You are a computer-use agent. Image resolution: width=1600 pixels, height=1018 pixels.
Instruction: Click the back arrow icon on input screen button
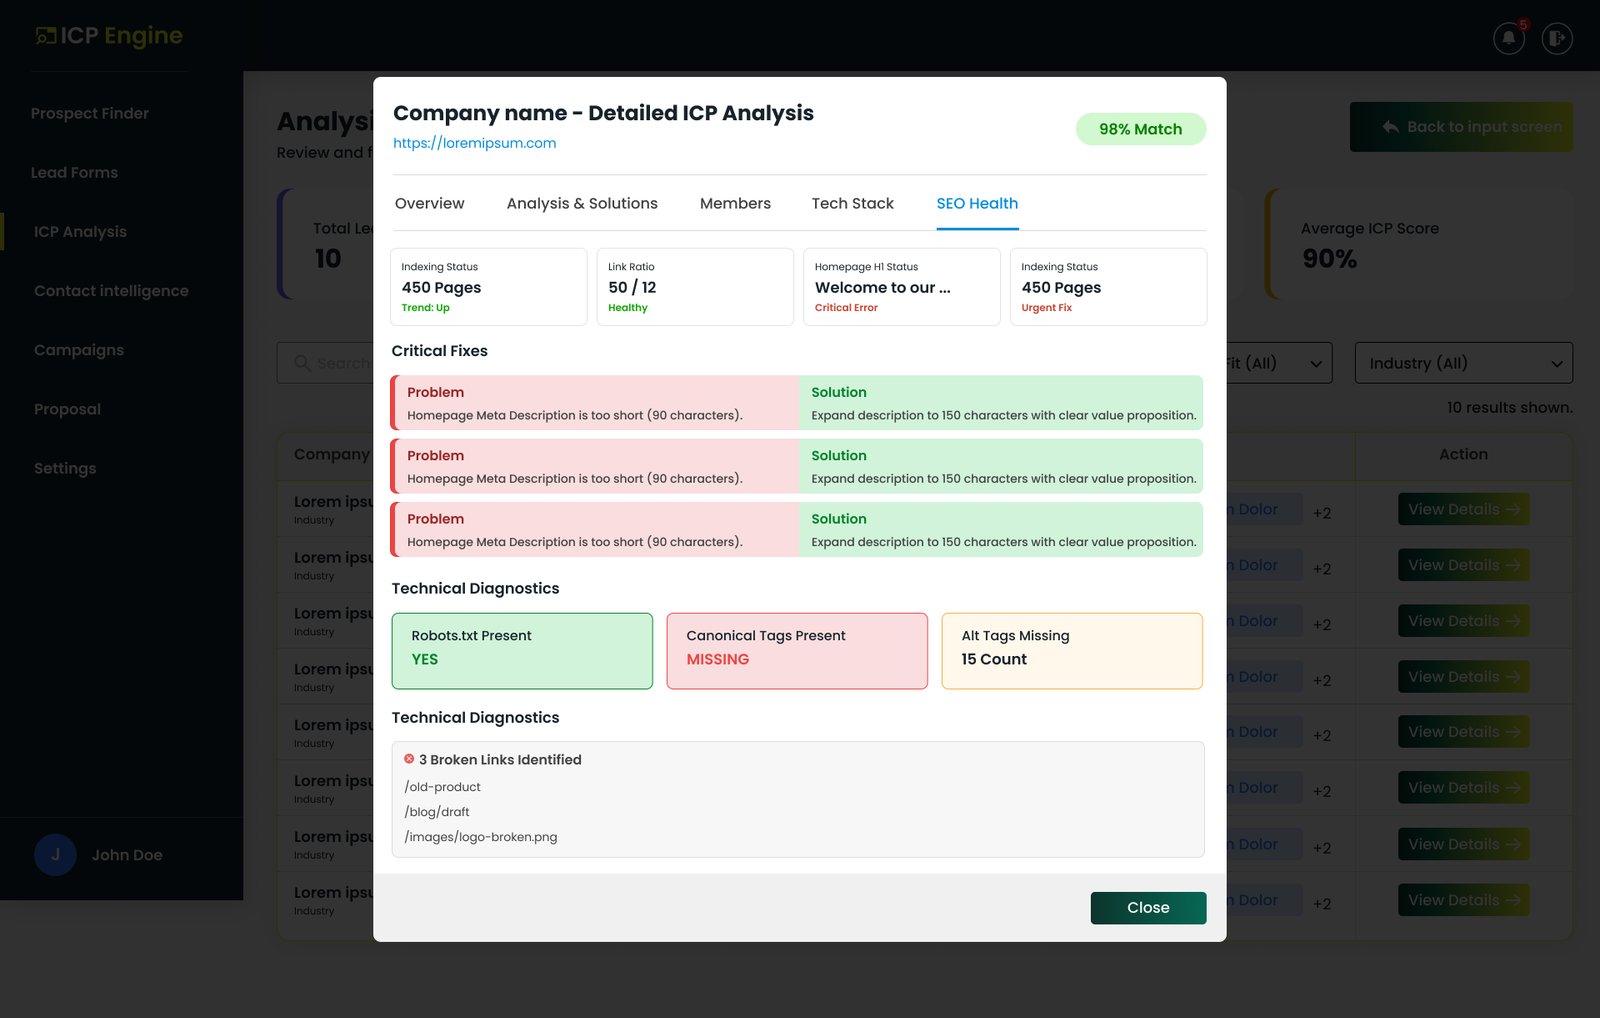[x=1390, y=127]
